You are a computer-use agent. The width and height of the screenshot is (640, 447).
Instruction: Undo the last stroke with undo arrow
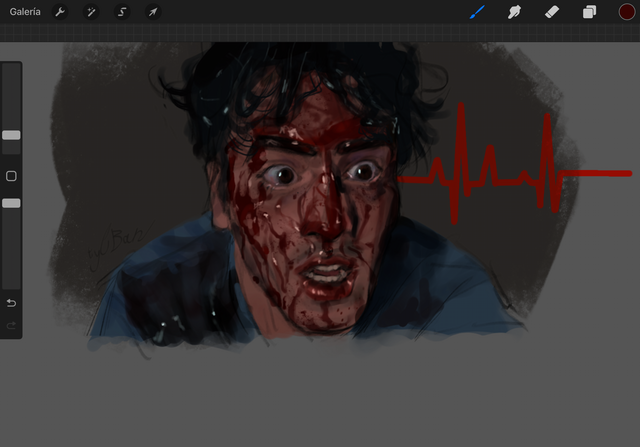(x=11, y=302)
